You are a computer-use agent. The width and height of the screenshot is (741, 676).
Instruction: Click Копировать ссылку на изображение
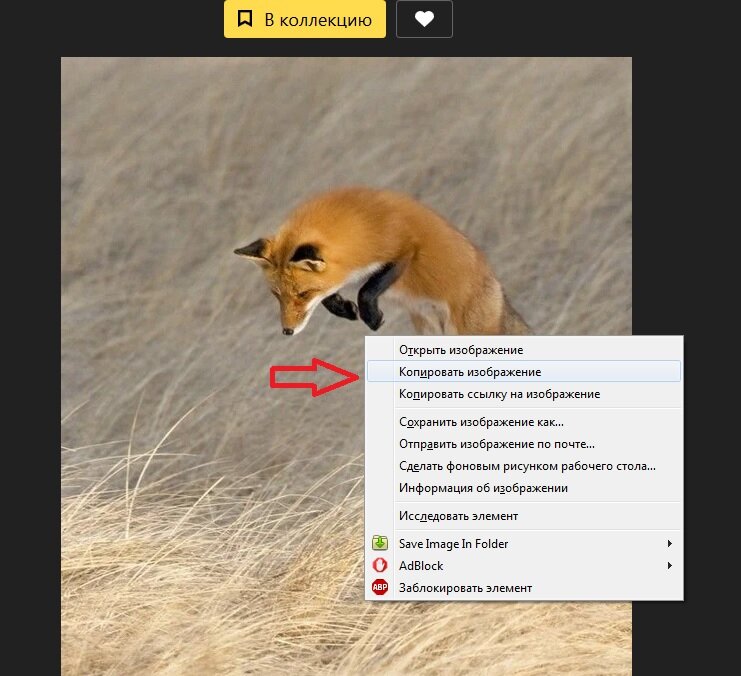click(x=499, y=394)
